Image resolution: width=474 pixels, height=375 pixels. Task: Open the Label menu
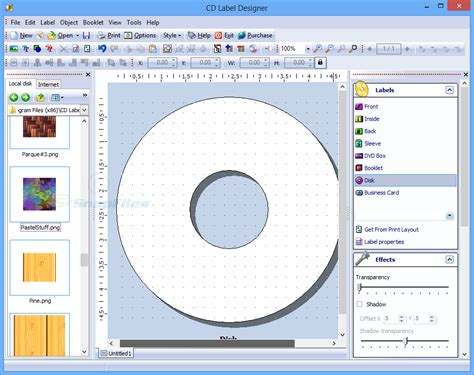[48, 22]
